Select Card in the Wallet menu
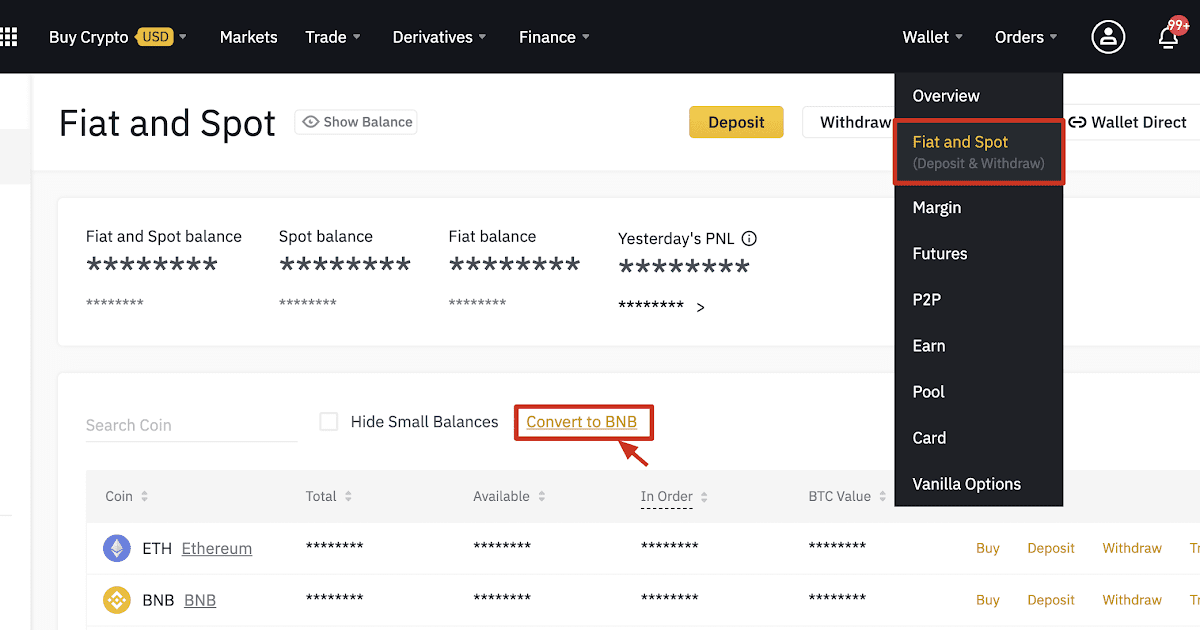 point(979,438)
